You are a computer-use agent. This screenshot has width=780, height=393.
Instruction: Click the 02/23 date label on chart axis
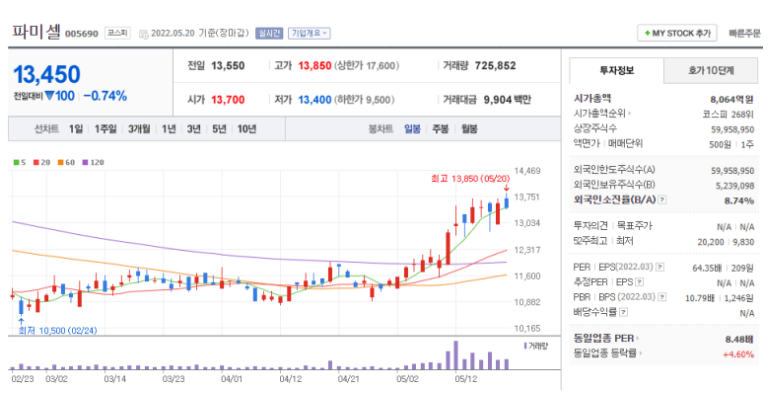23,379
